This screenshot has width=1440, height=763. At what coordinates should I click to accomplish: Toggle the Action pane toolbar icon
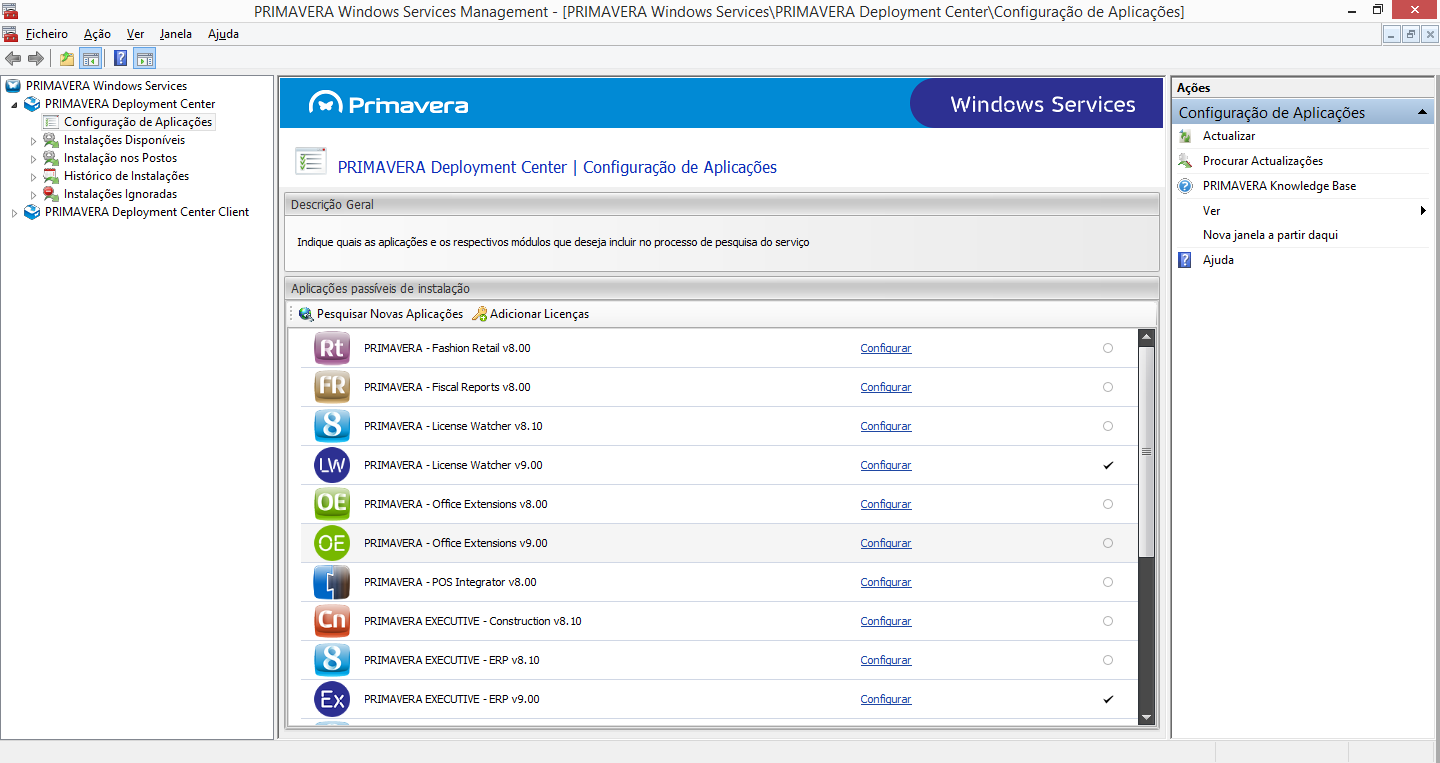point(144,58)
